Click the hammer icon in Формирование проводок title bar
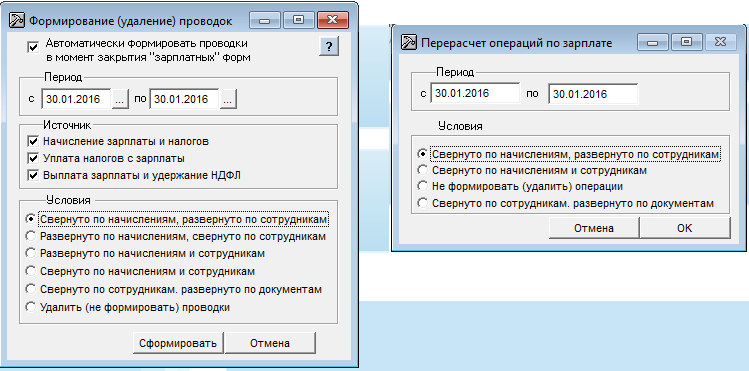This screenshot has height=371, width=749. (x=17, y=21)
